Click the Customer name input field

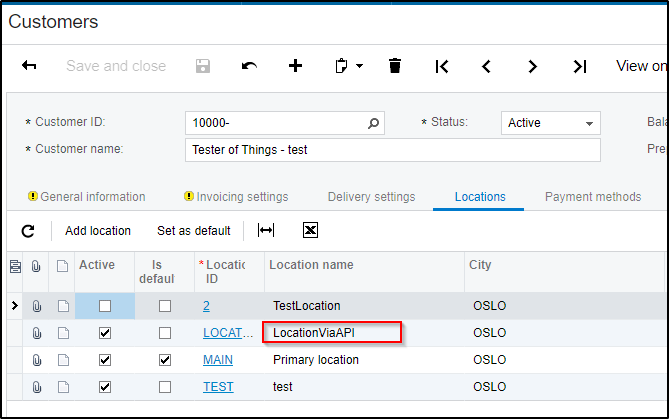[393, 150]
